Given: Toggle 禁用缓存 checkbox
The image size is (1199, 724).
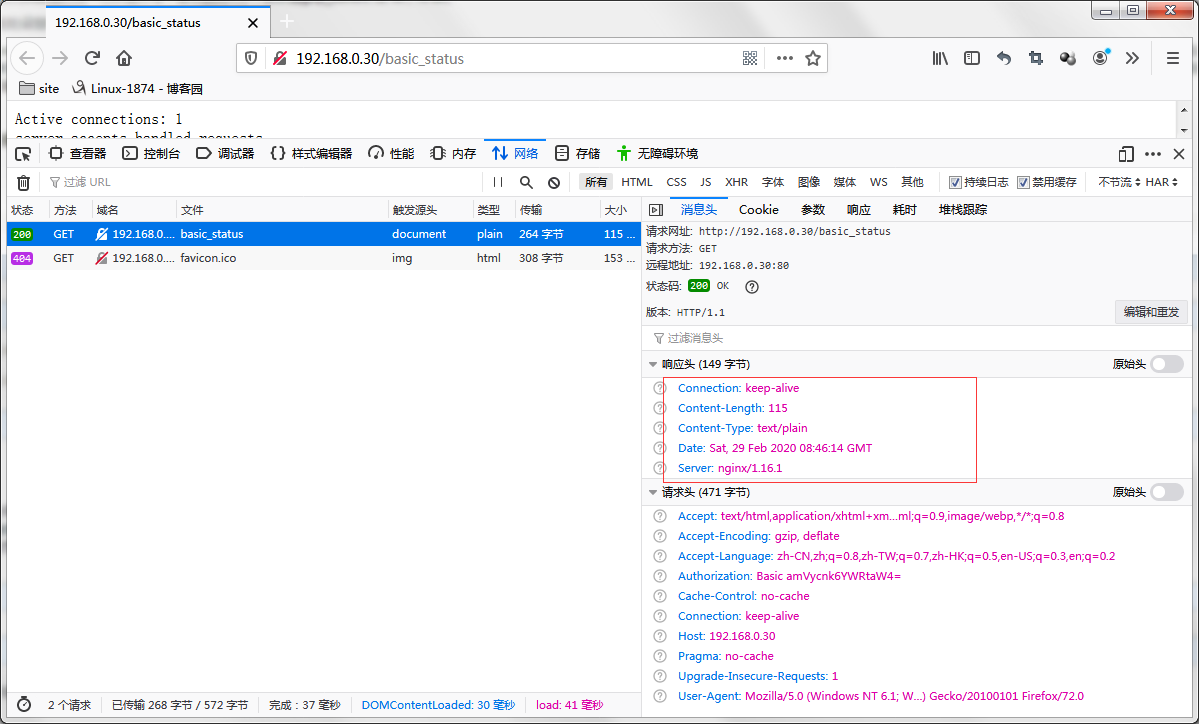Looking at the screenshot, I should (1023, 182).
